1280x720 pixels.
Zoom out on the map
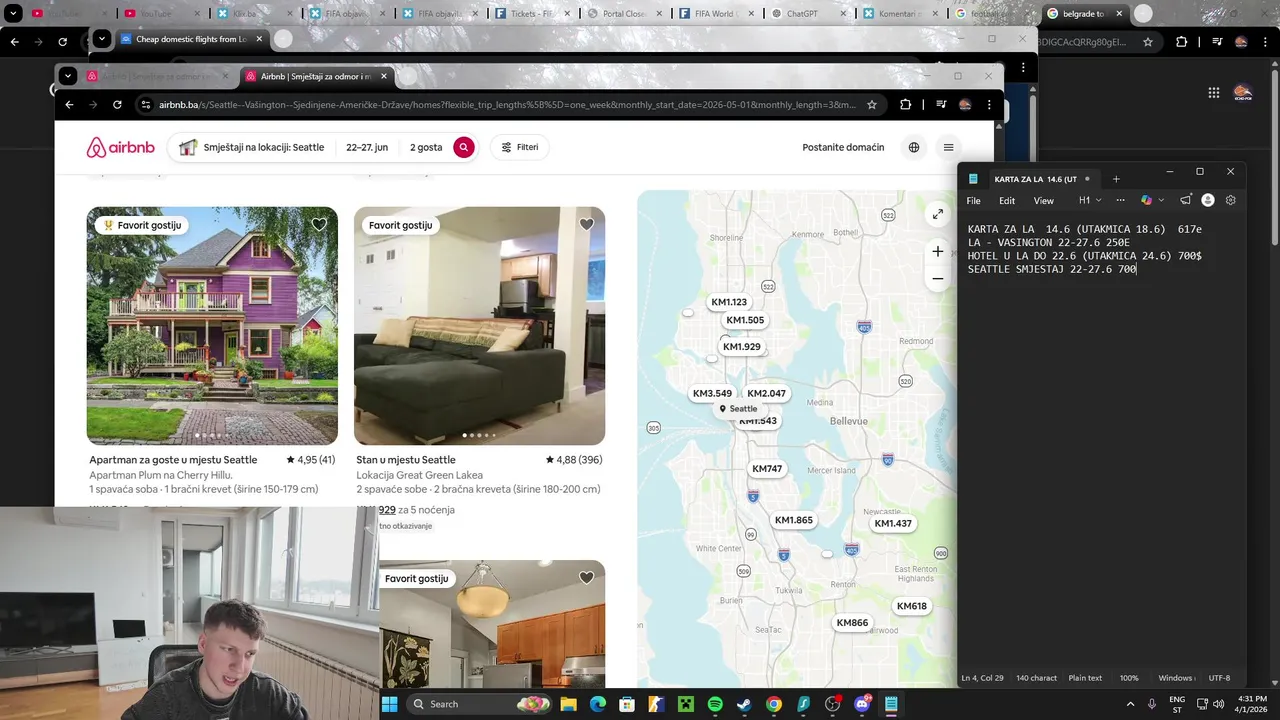tap(937, 279)
